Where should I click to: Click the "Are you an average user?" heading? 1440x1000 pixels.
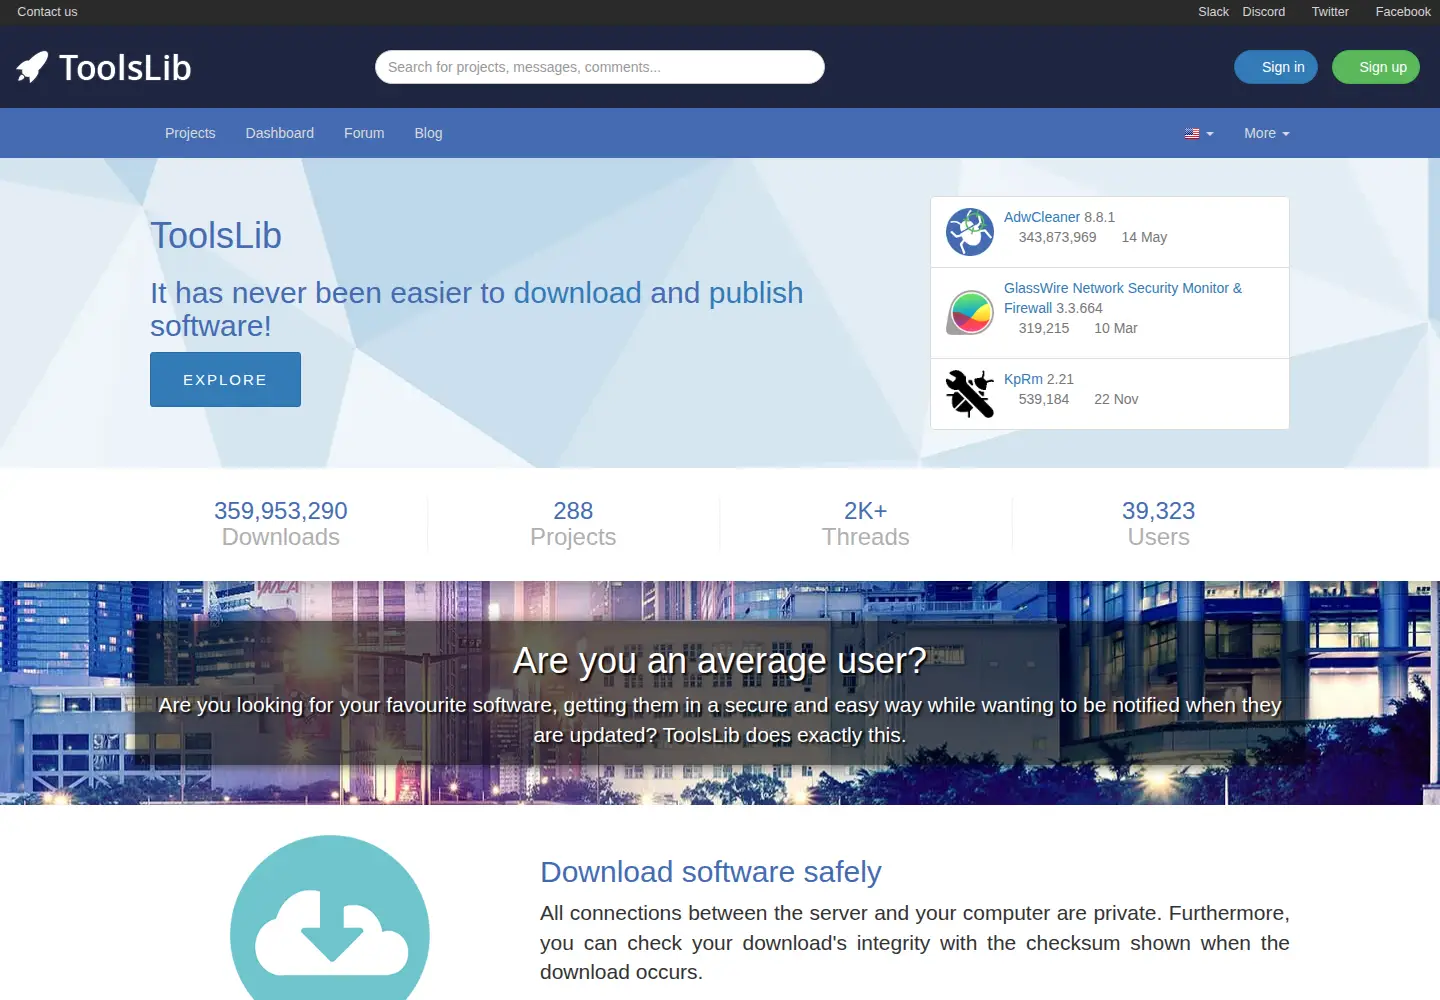[720, 661]
